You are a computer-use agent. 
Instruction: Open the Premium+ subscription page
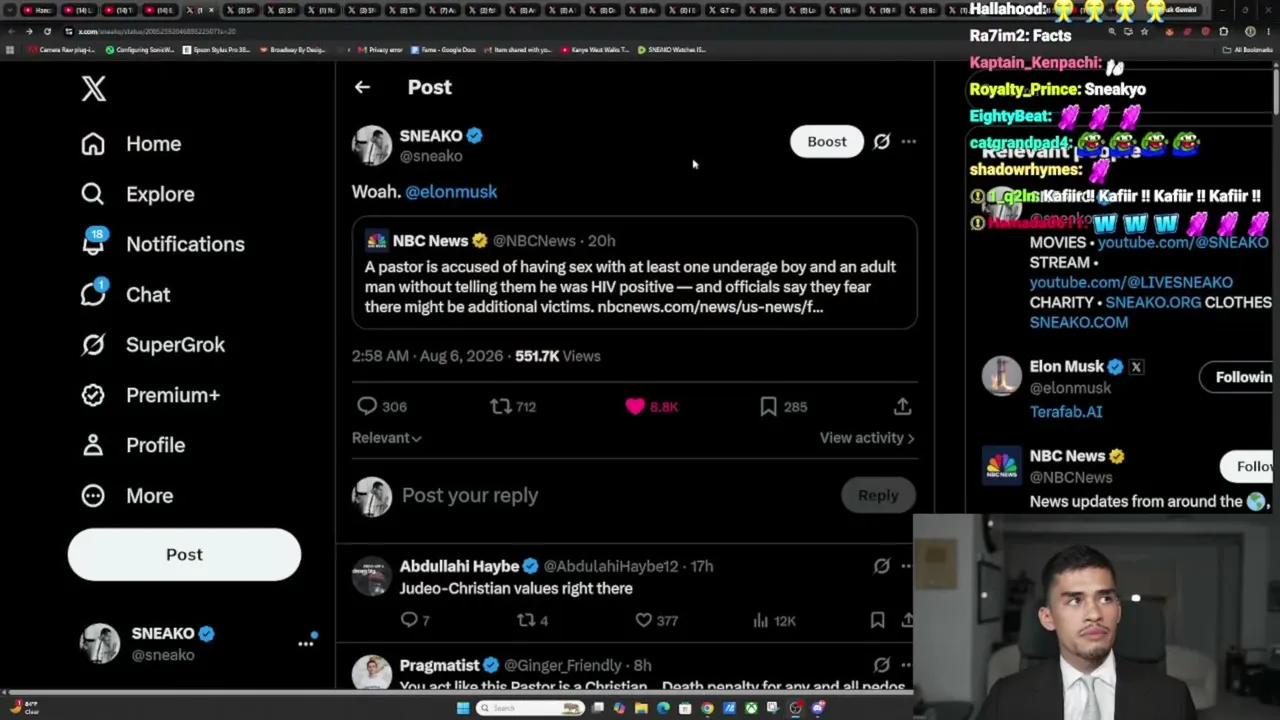[150, 395]
